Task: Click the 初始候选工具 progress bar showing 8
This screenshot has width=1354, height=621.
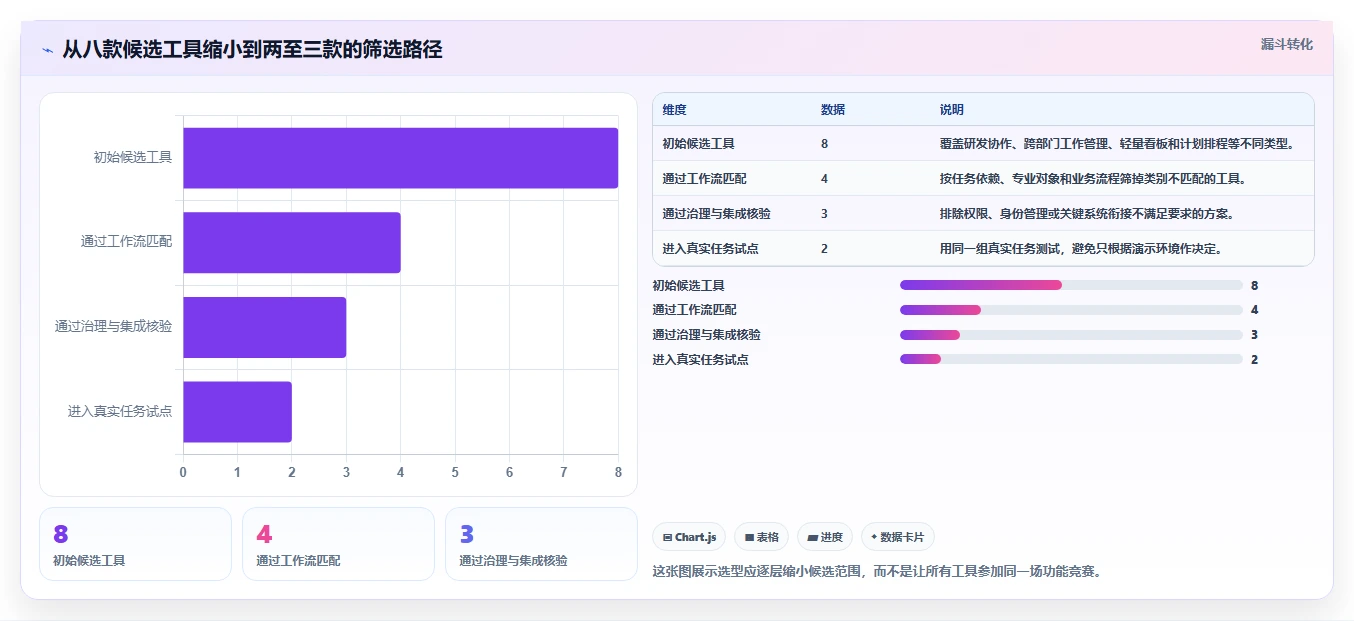Action: tap(1071, 285)
